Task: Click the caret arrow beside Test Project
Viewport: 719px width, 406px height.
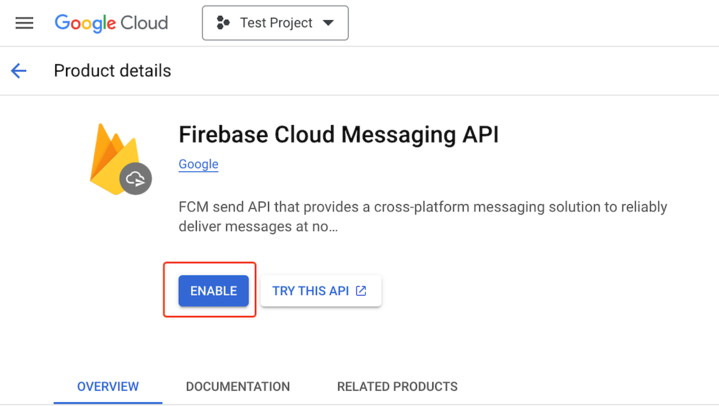Action: [328, 23]
